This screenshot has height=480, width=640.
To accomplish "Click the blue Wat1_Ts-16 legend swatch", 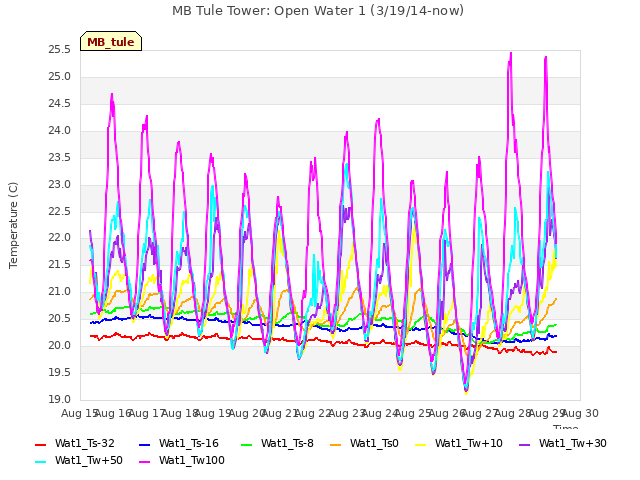I will 145,444.
